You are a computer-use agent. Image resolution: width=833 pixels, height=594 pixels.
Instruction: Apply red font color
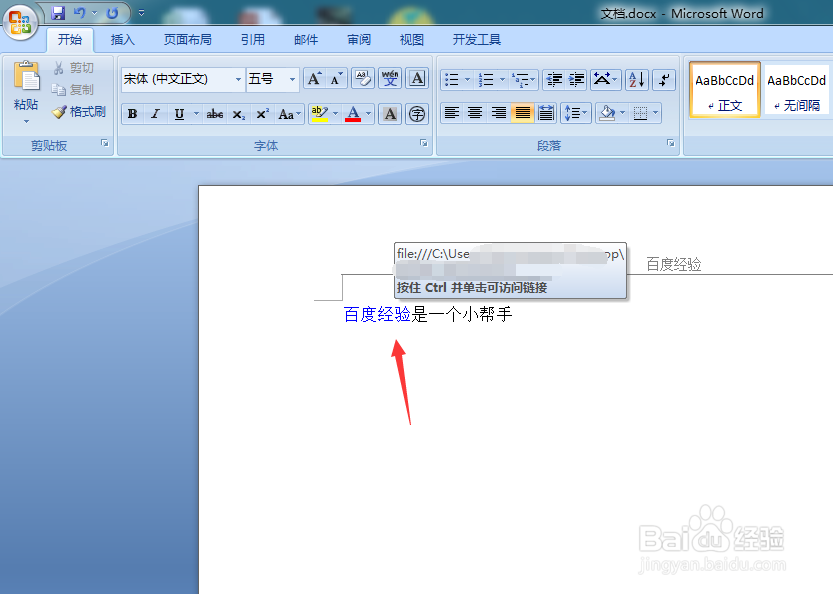(353, 114)
